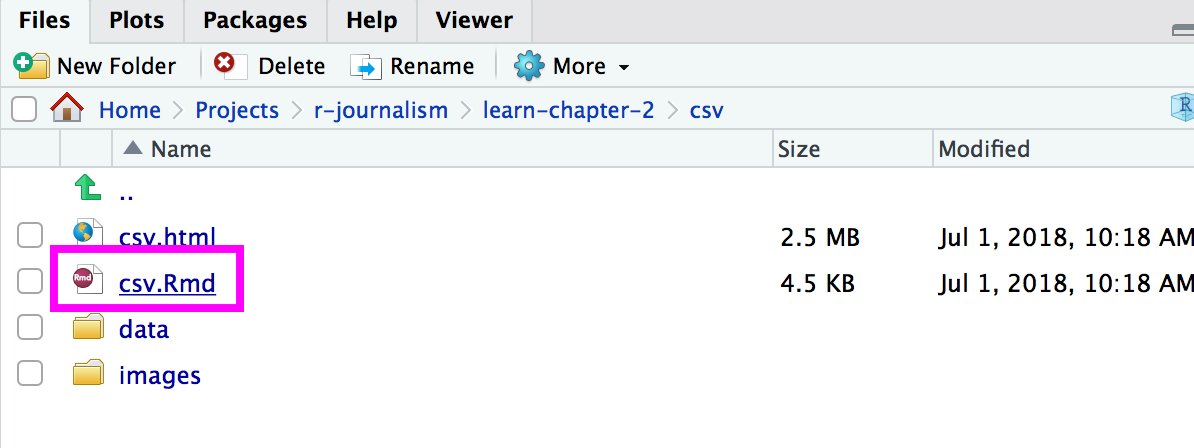The image size is (1194, 448).
Task: Tick the checkbox beside csv.Rmd
Action: pyautogui.click(x=30, y=283)
